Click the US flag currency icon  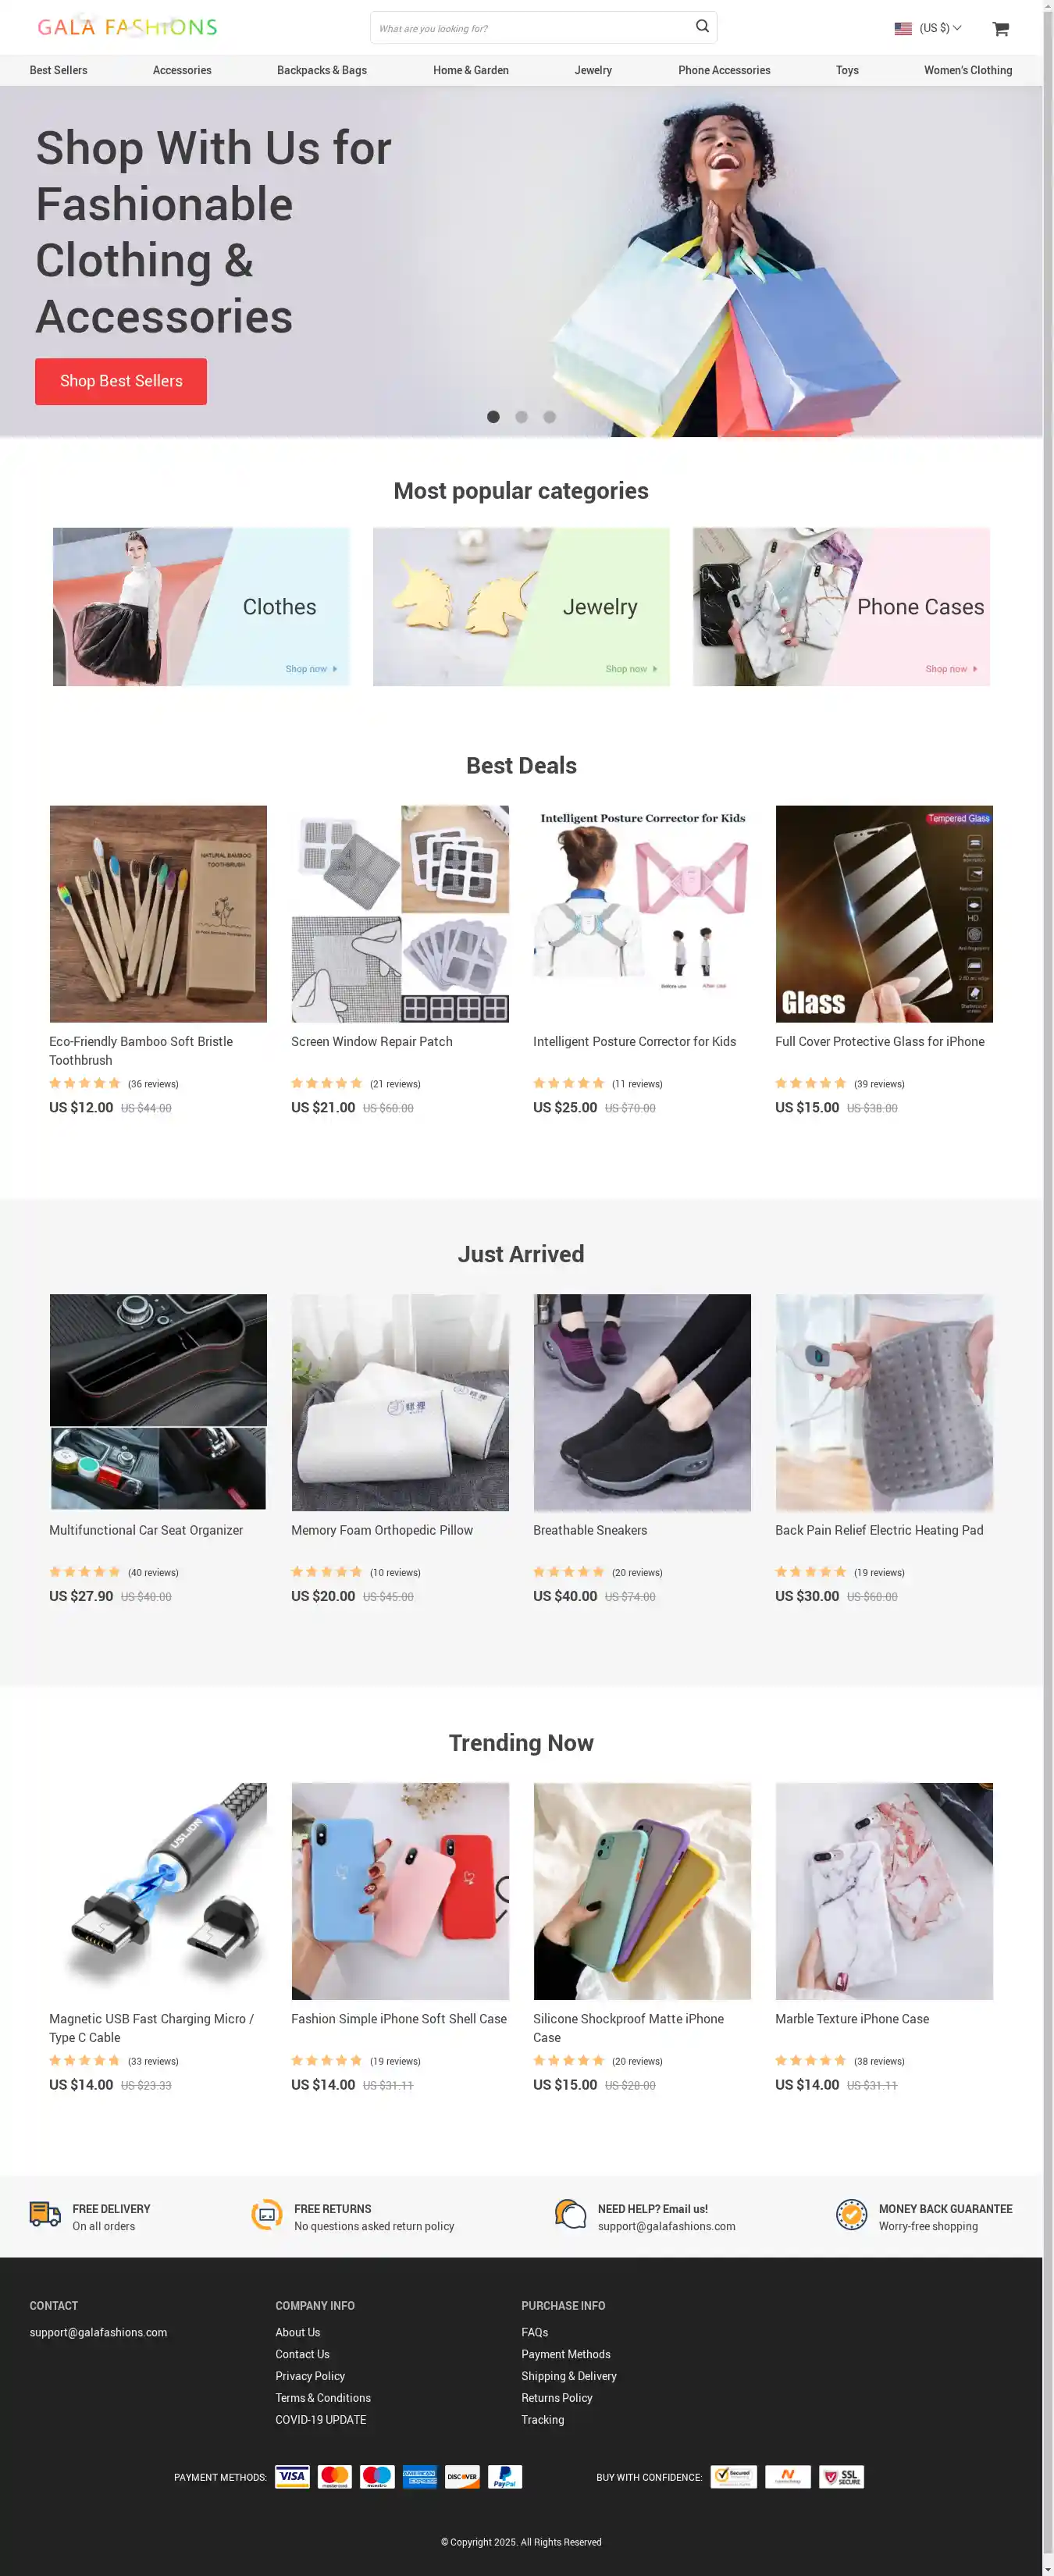(902, 28)
